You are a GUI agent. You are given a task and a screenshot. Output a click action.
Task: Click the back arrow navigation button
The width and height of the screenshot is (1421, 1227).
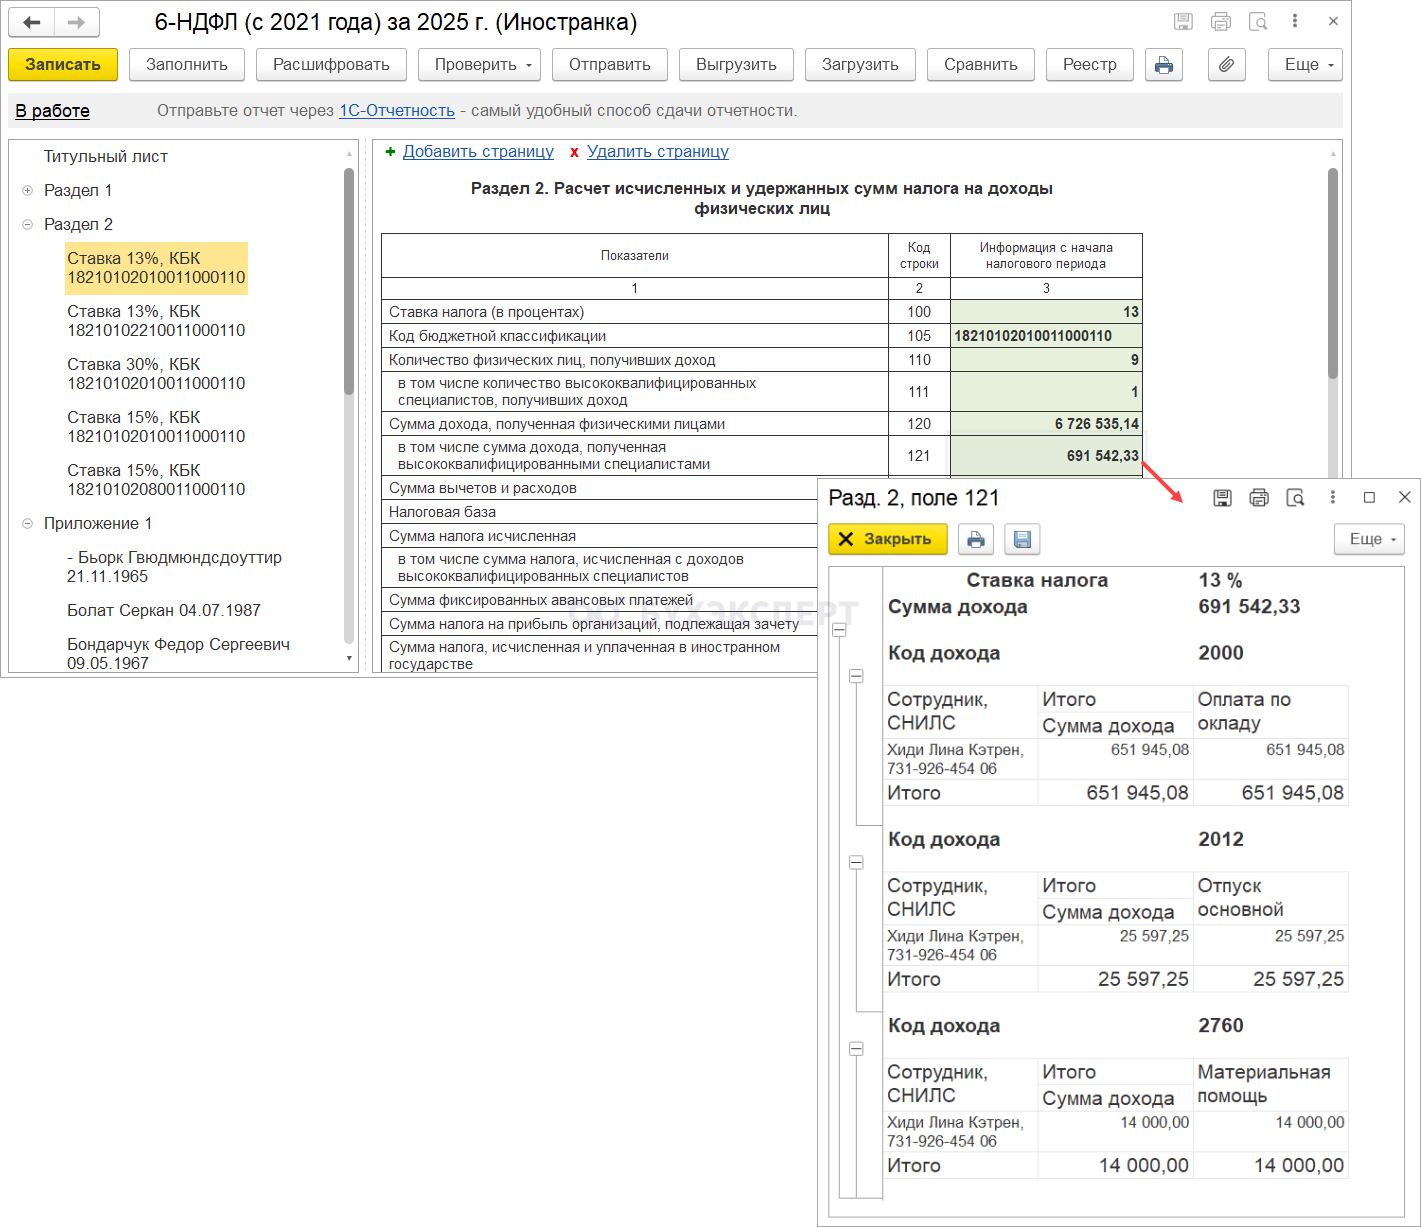32,22
